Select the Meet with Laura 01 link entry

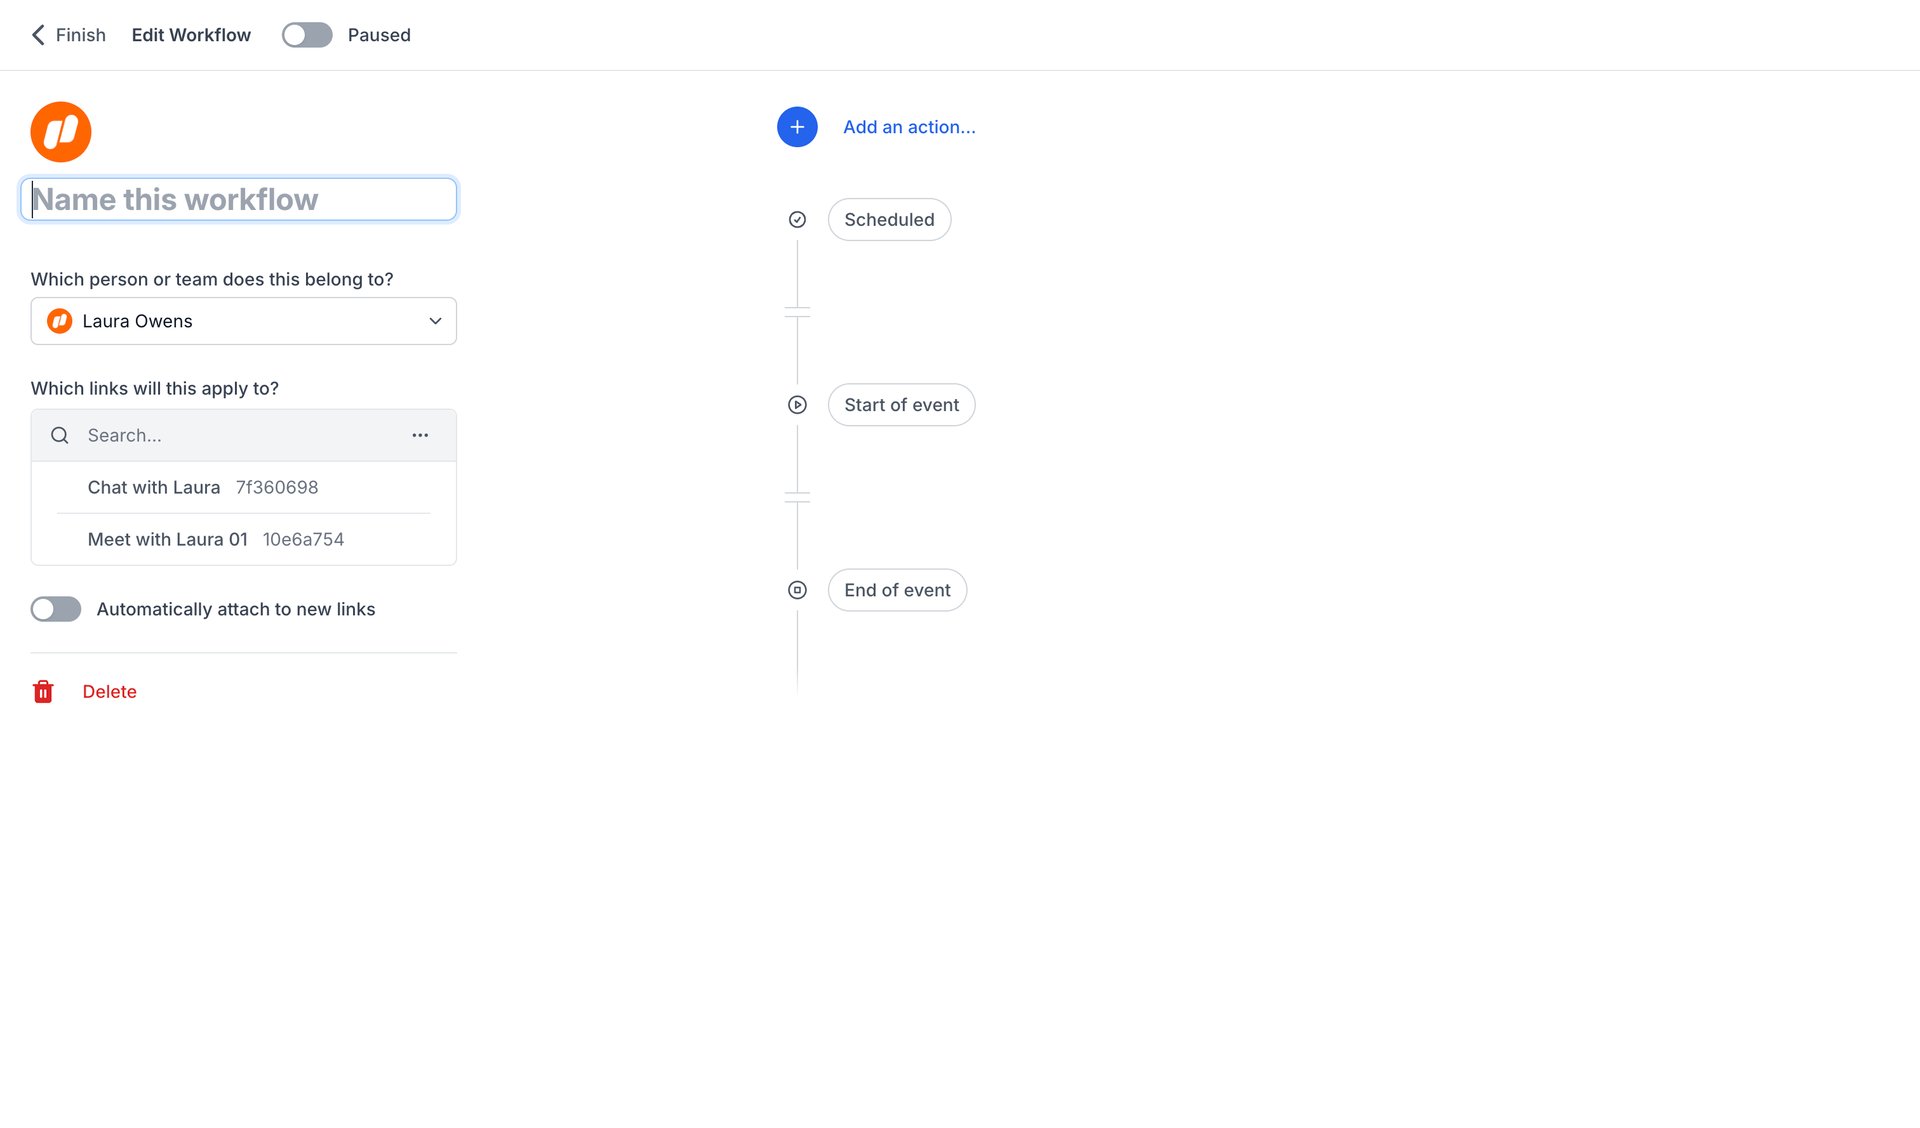pos(213,539)
